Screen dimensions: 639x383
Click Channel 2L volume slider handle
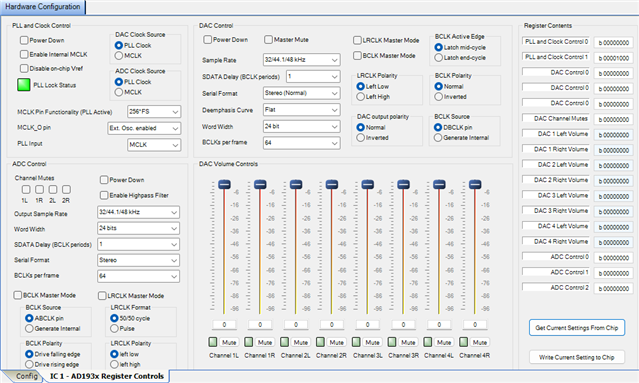click(x=296, y=184)
